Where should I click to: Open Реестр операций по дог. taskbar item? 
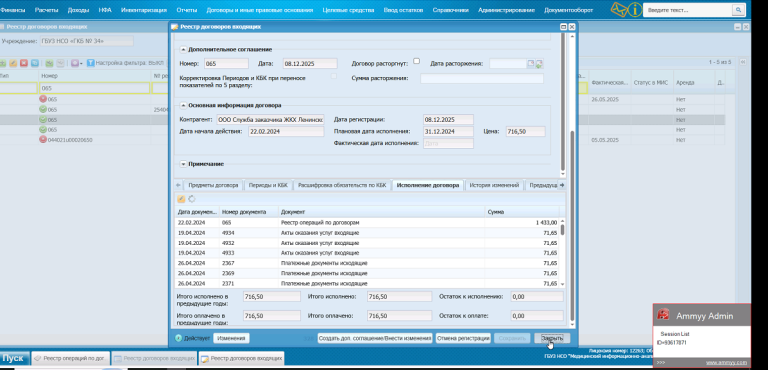[71, 359]
